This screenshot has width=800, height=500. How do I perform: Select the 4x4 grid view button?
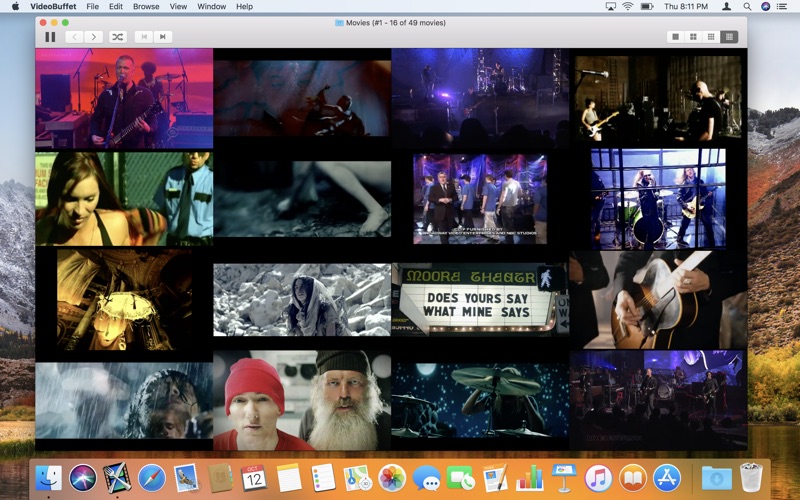point(729,37)
